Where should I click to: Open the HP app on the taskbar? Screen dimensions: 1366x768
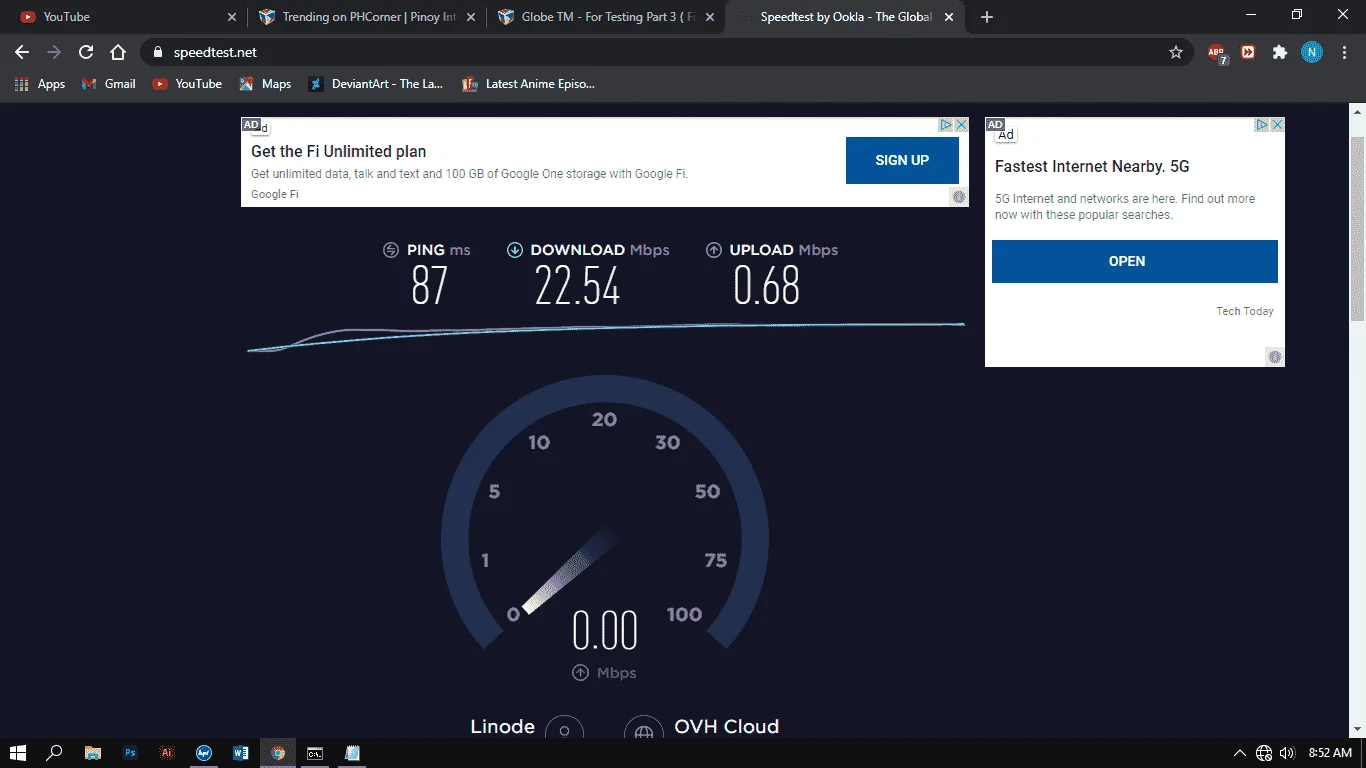pos(204,753)
